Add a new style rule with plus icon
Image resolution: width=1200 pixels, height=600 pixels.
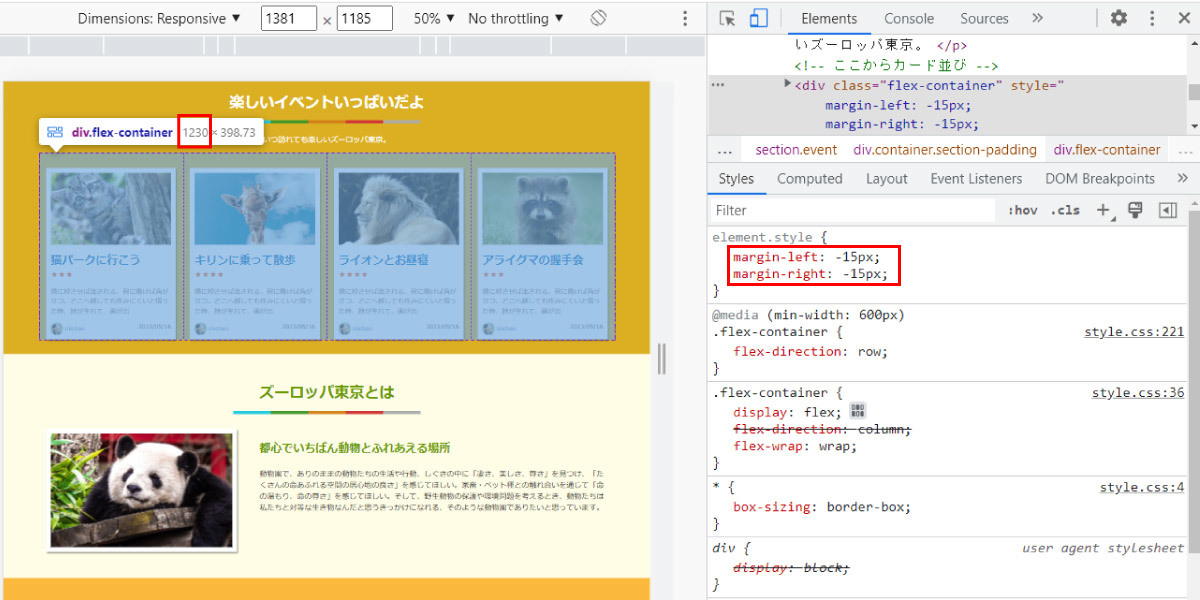tap(1105, 210)
